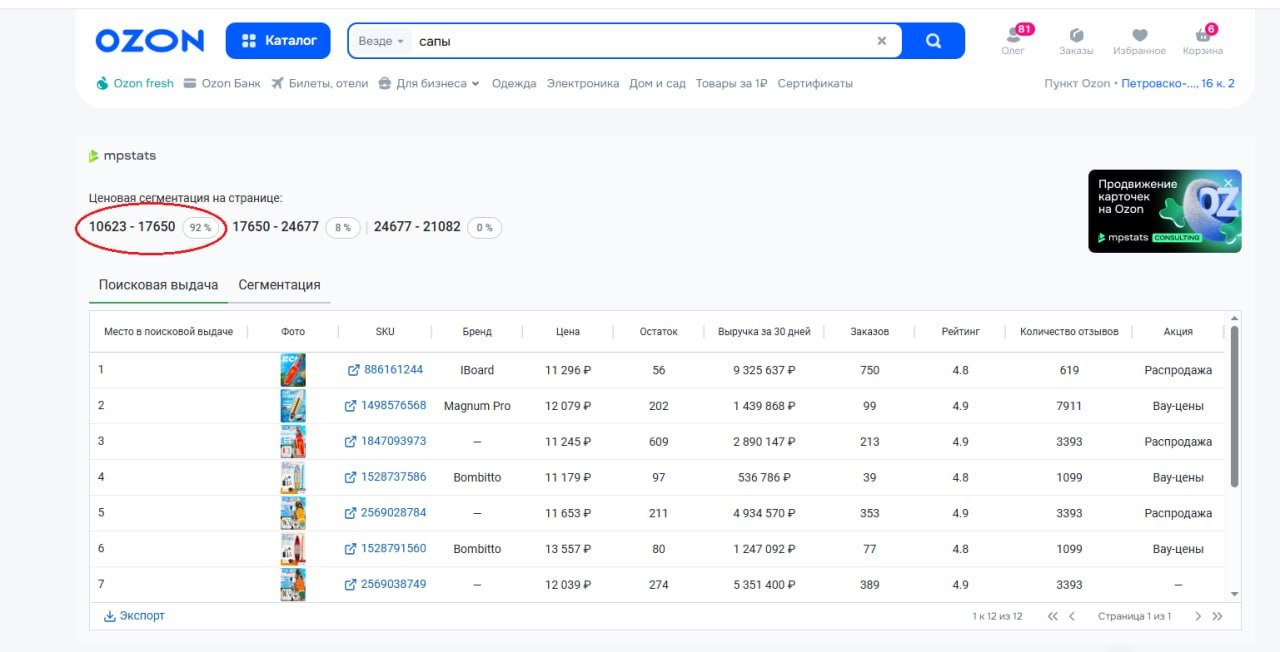1280x652 pixels.
Task: Go to next table page arrow
Action: pos(1198,616)
